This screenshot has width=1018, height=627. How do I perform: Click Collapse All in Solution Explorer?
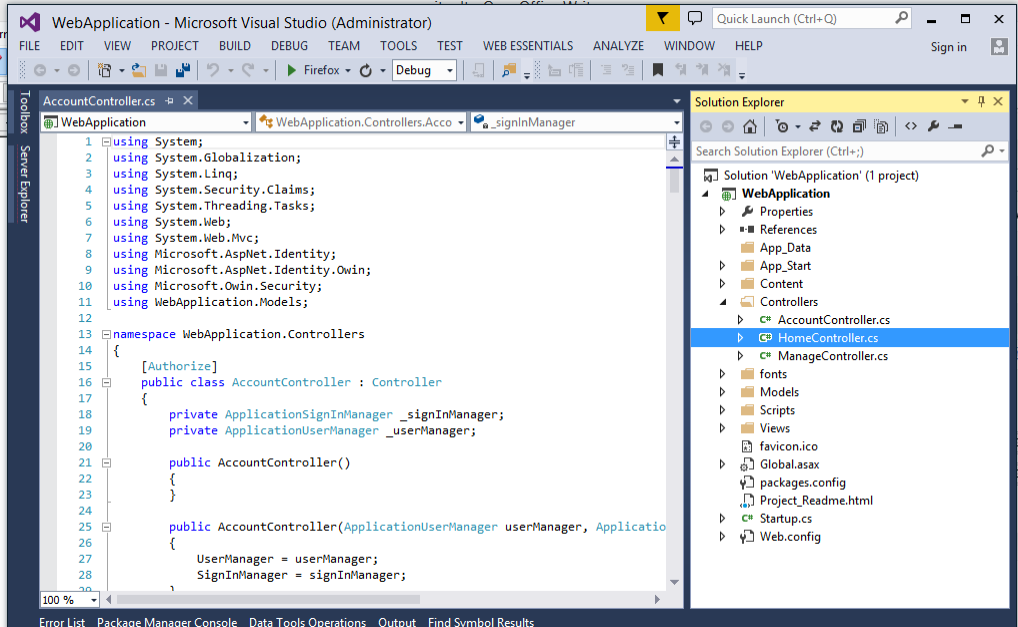point(859,126)
